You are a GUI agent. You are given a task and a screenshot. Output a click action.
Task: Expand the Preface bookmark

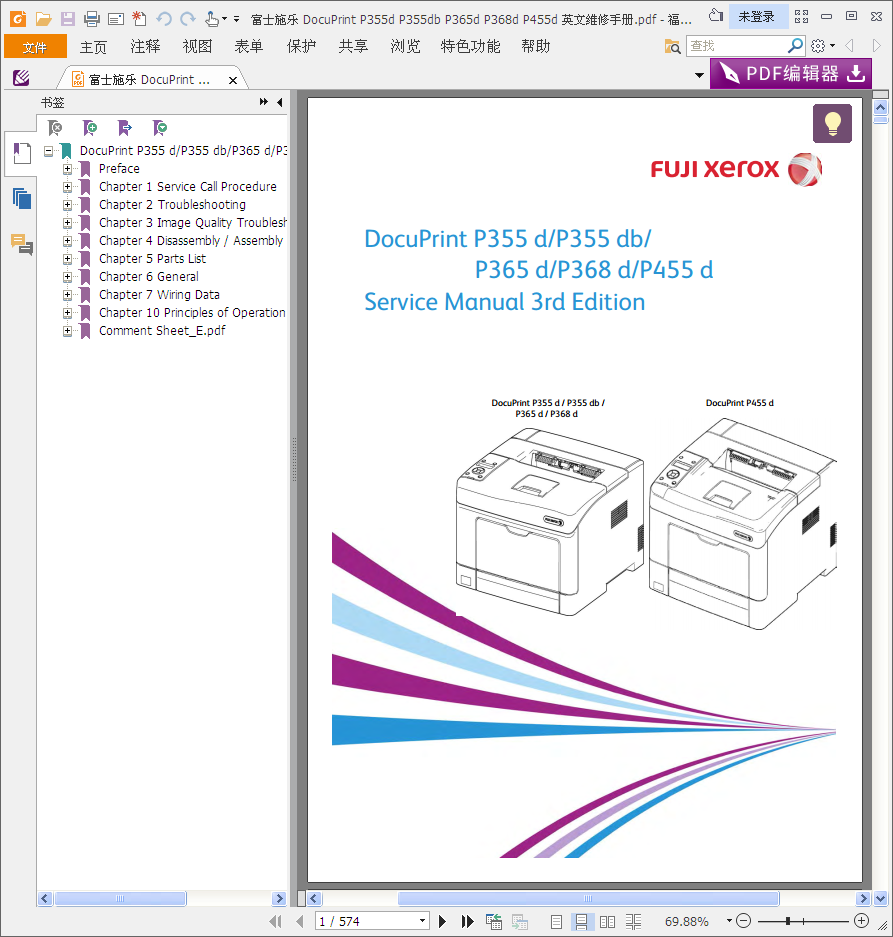(x=68, y=169)
